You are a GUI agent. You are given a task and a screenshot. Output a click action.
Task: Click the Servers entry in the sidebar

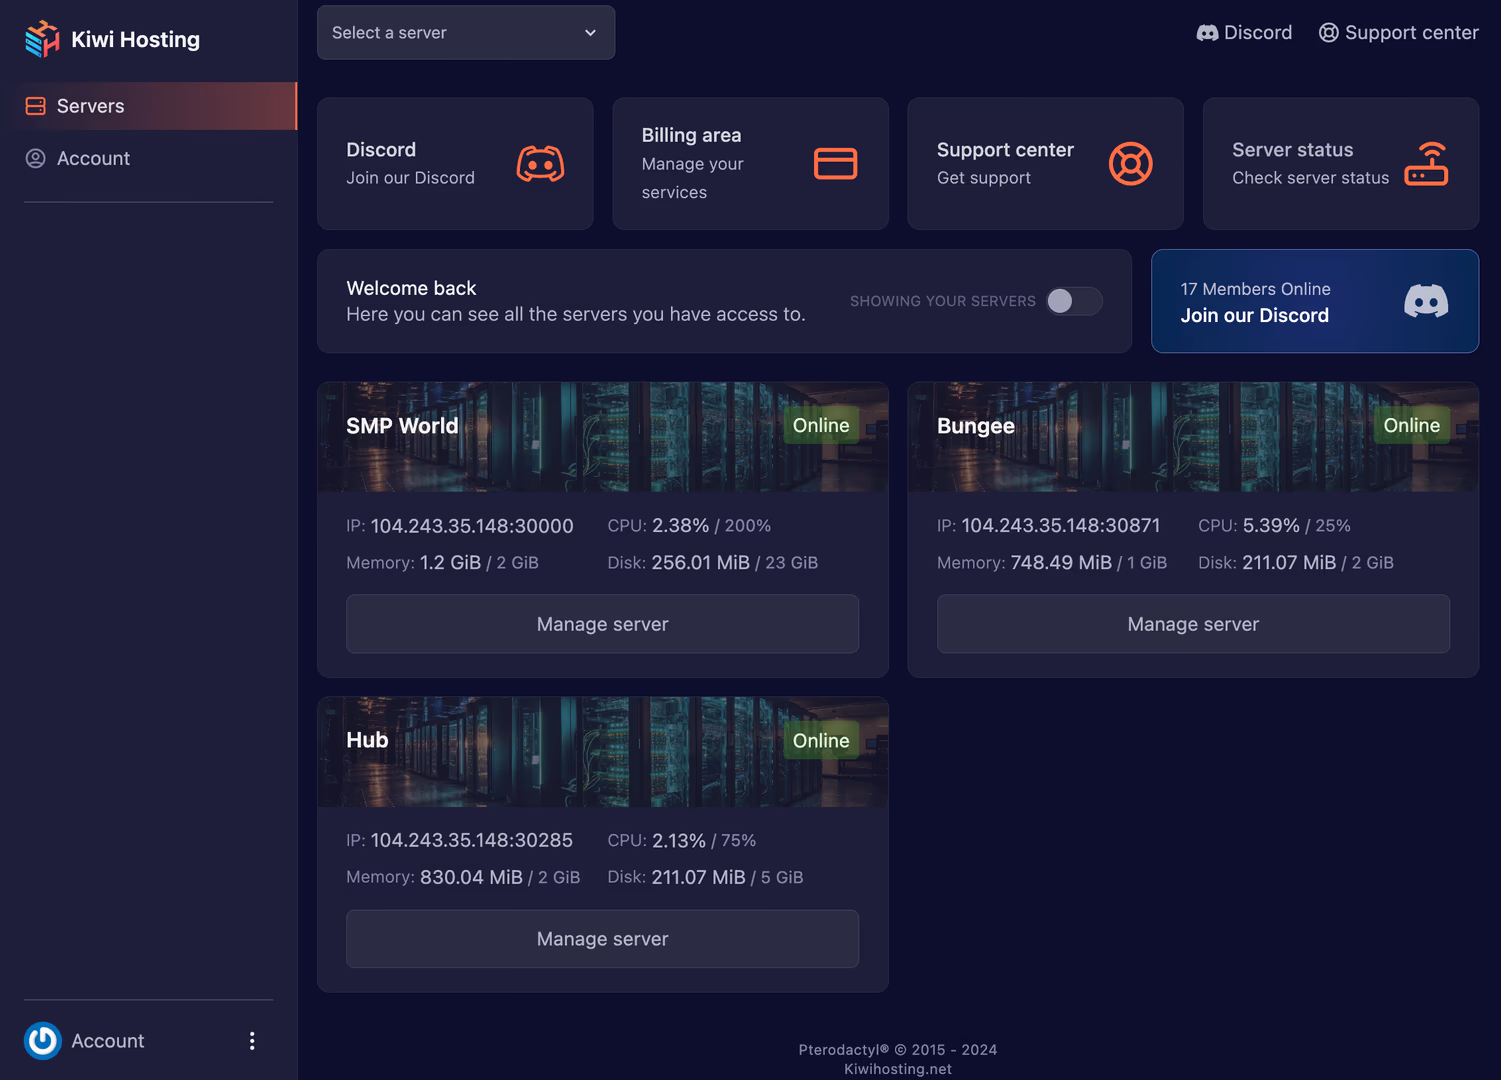[90, 105]
